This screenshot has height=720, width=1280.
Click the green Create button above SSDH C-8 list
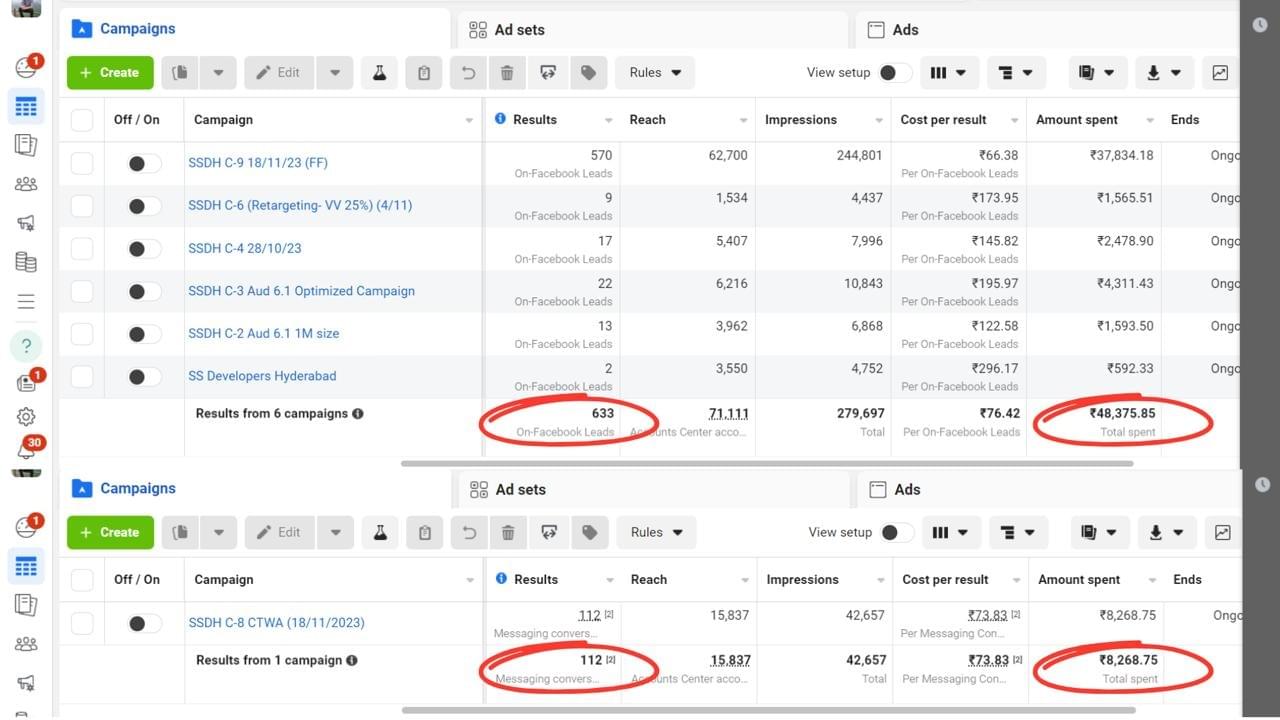(x=110, y=533)
